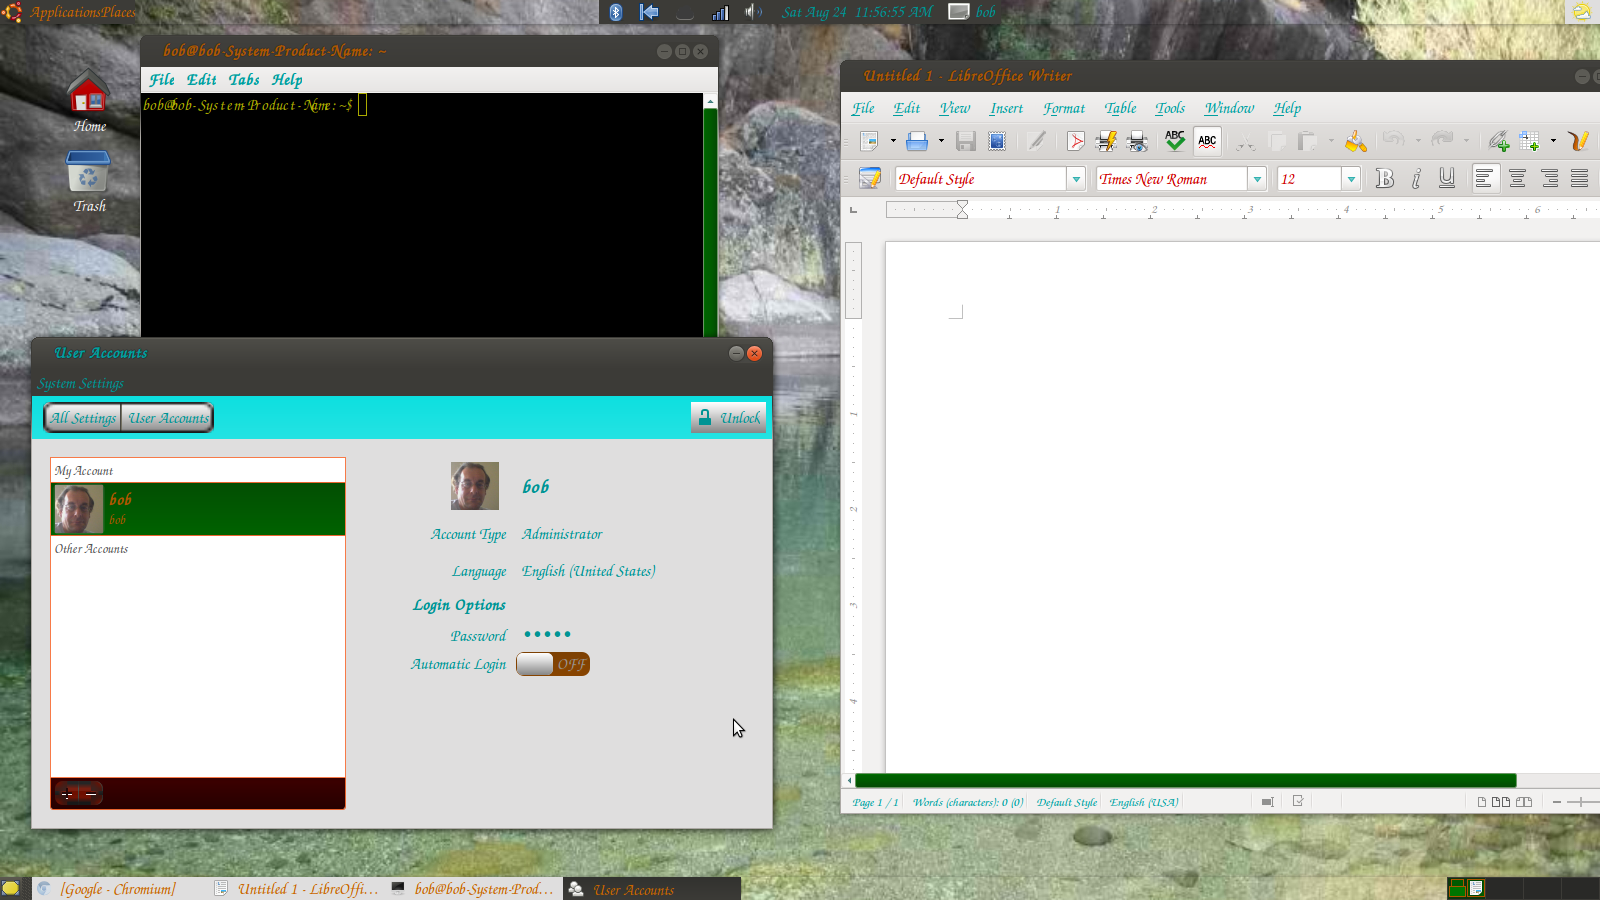Click the User Accounts breadcrumb button
This screenshot has width=1600, height=900.
pos(168,418)
